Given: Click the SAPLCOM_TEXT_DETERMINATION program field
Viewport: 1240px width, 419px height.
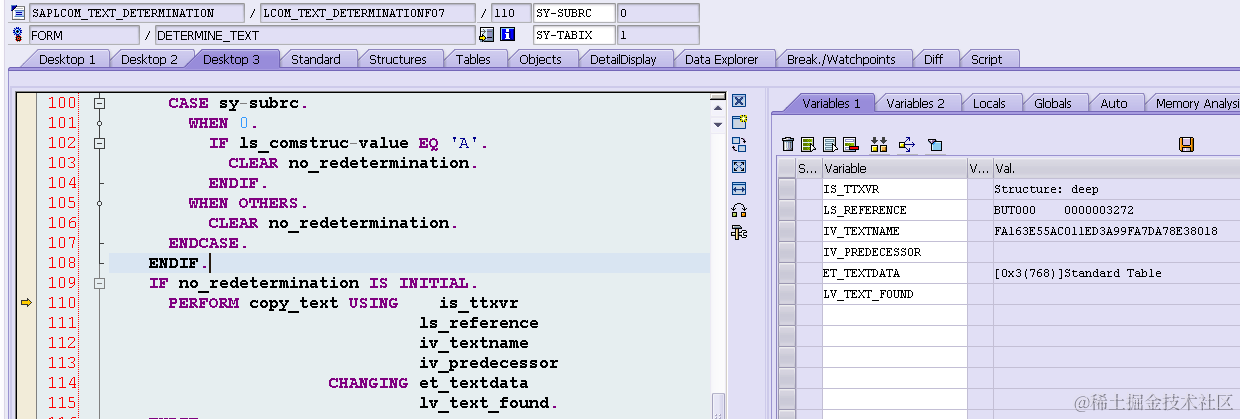Looking at the screenshot, I should [137, 14].
